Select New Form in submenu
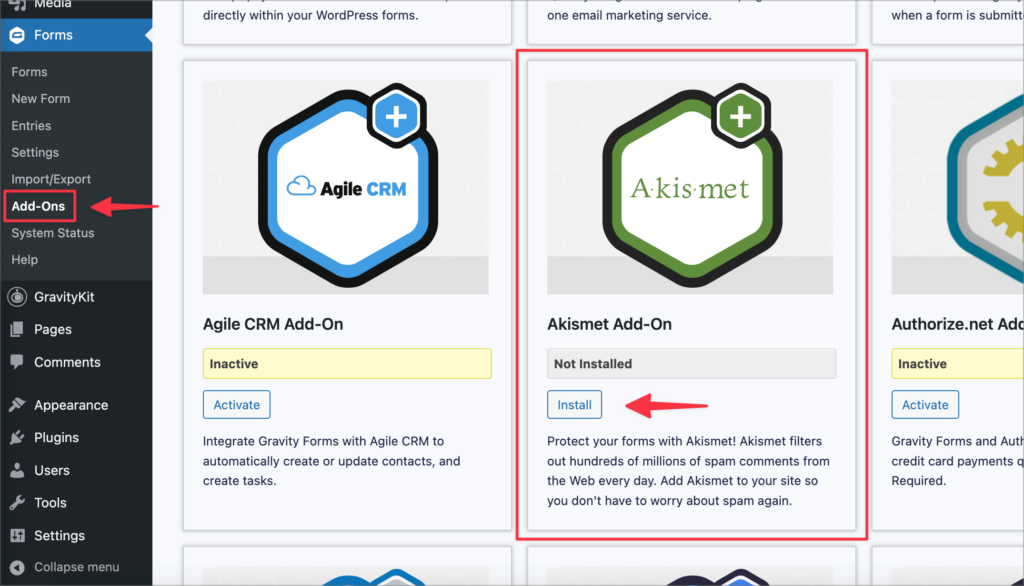Viewport: 1024px width, 586px height. click(x=40, y=99)
